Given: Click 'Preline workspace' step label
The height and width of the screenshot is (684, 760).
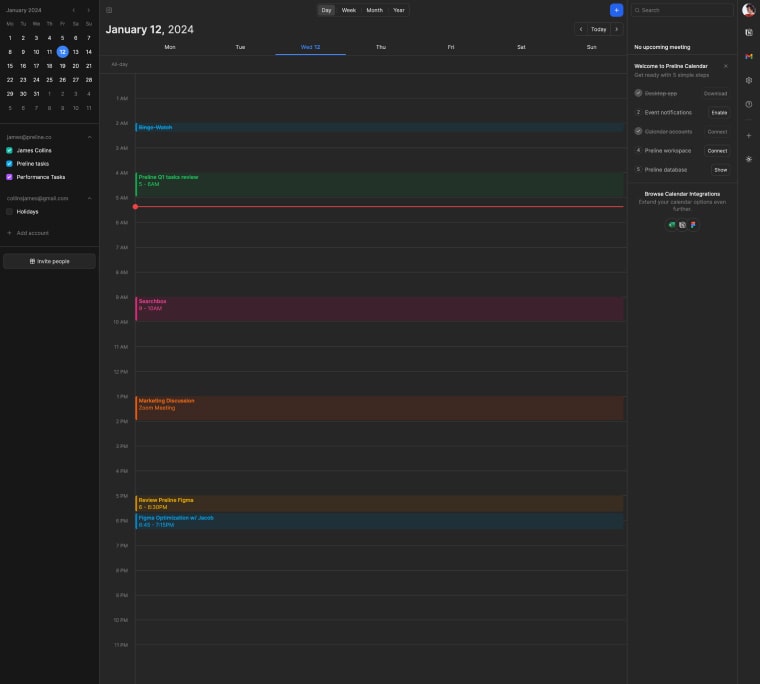Looking at the screenshot, I should pyautogui.click(x=668, y=151).
